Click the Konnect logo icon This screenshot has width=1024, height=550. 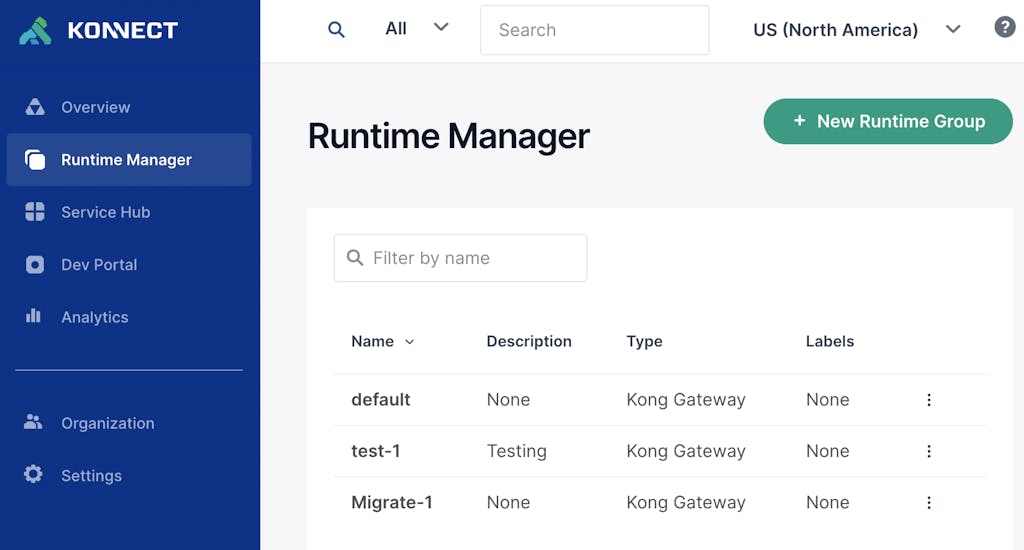click(35, 31)
